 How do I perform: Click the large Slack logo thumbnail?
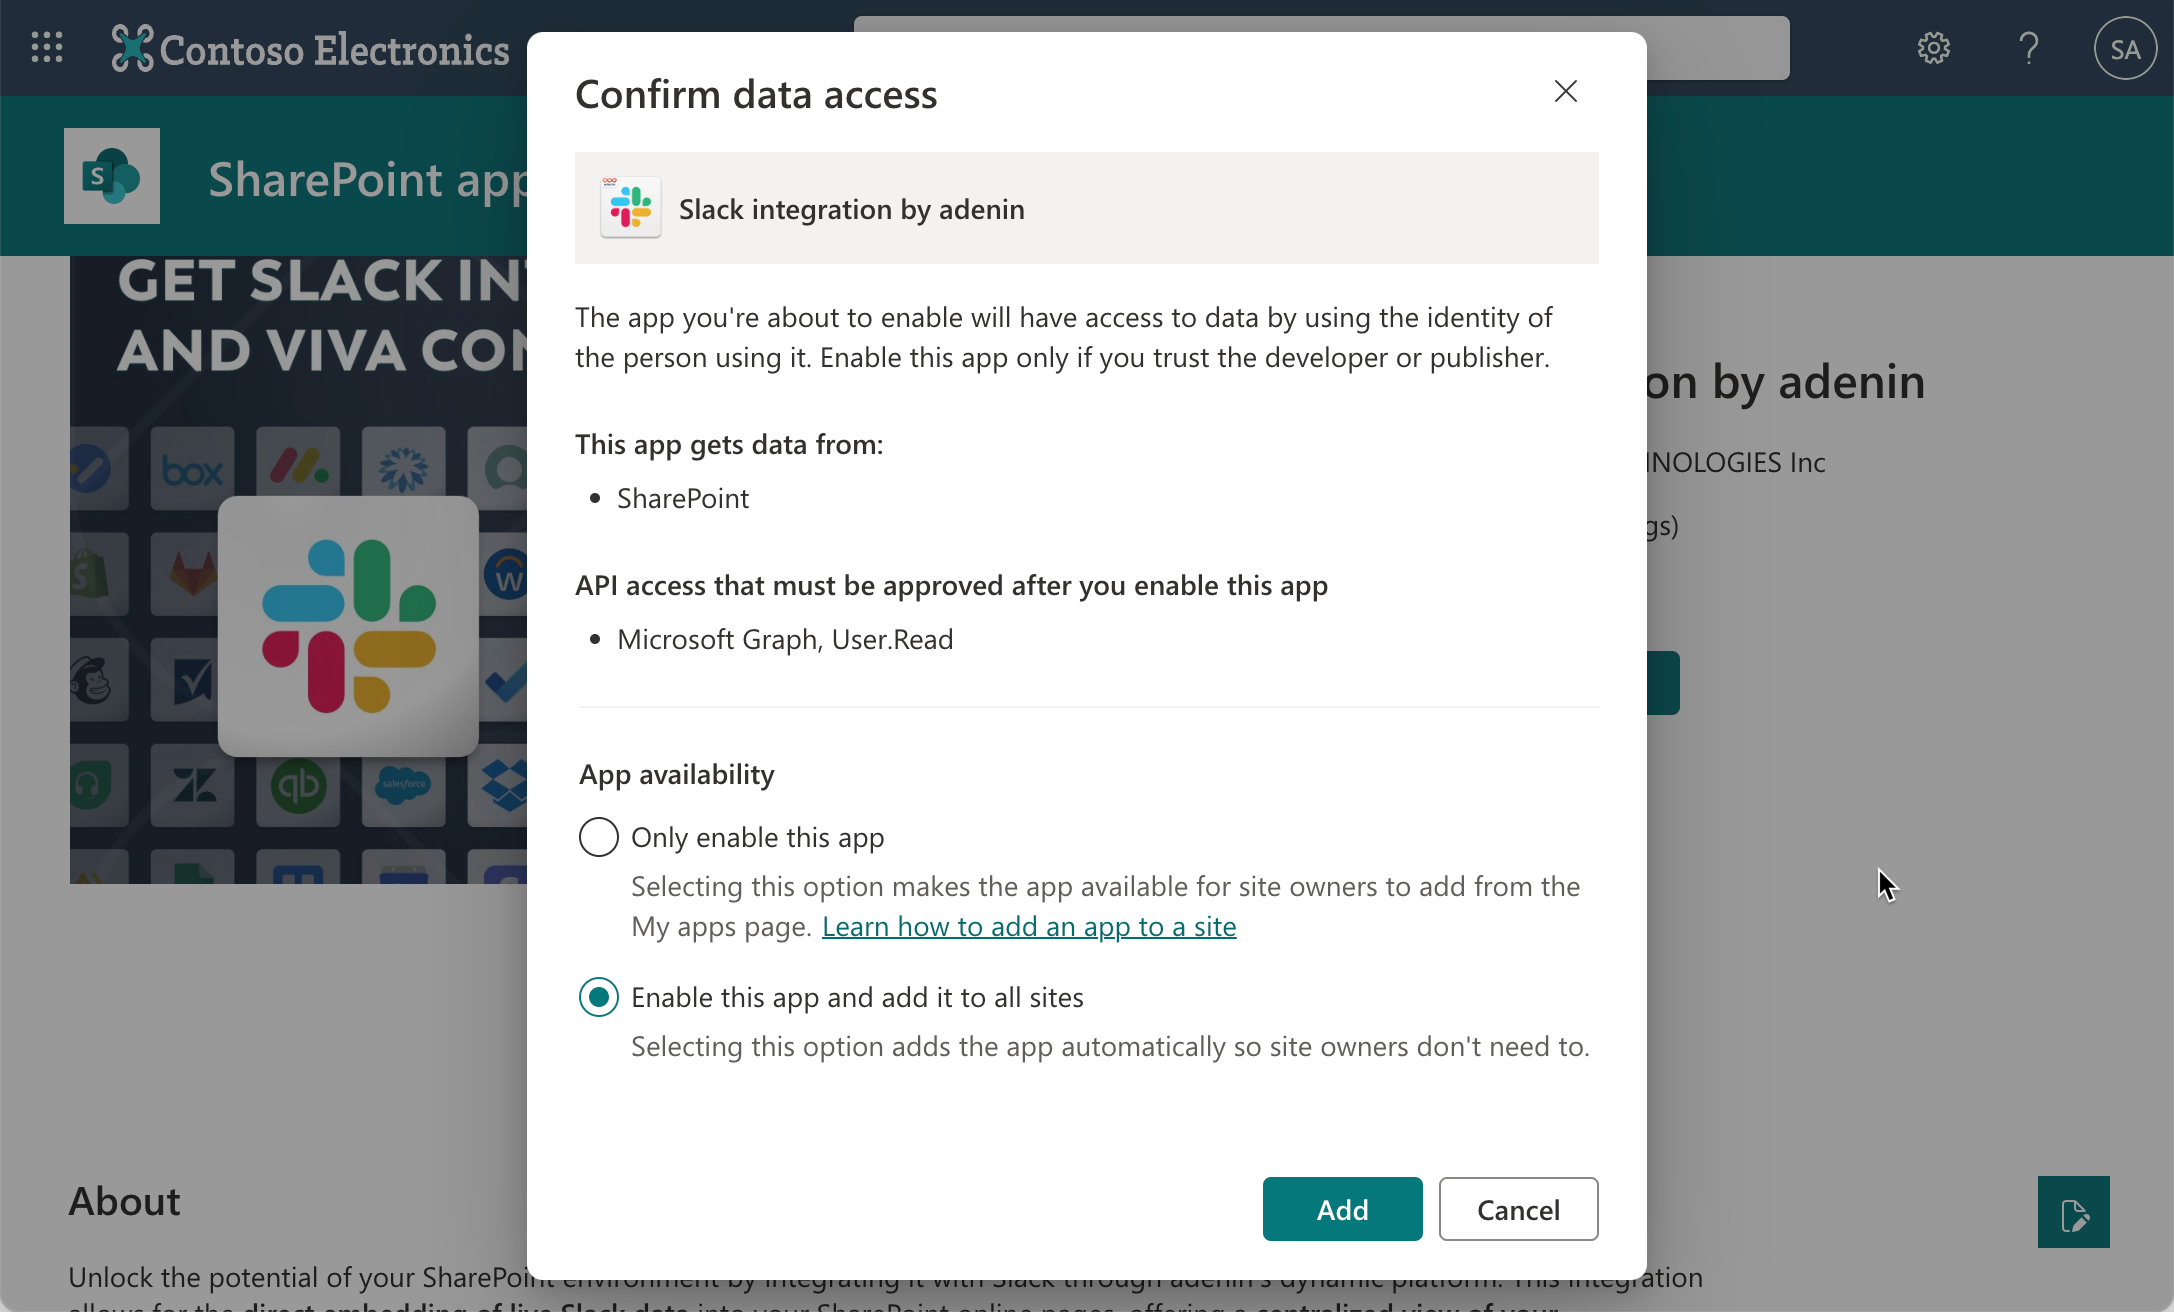click(348, 626)
